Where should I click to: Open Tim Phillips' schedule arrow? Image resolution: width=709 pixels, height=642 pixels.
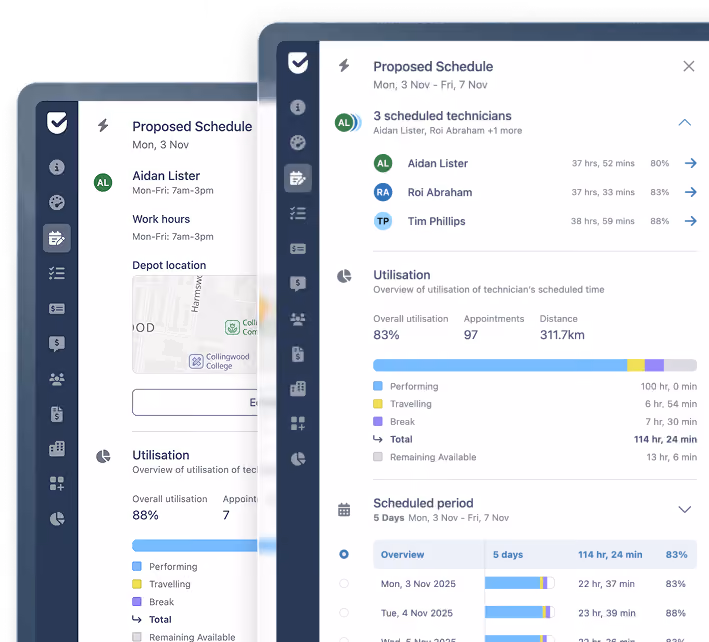690,221
